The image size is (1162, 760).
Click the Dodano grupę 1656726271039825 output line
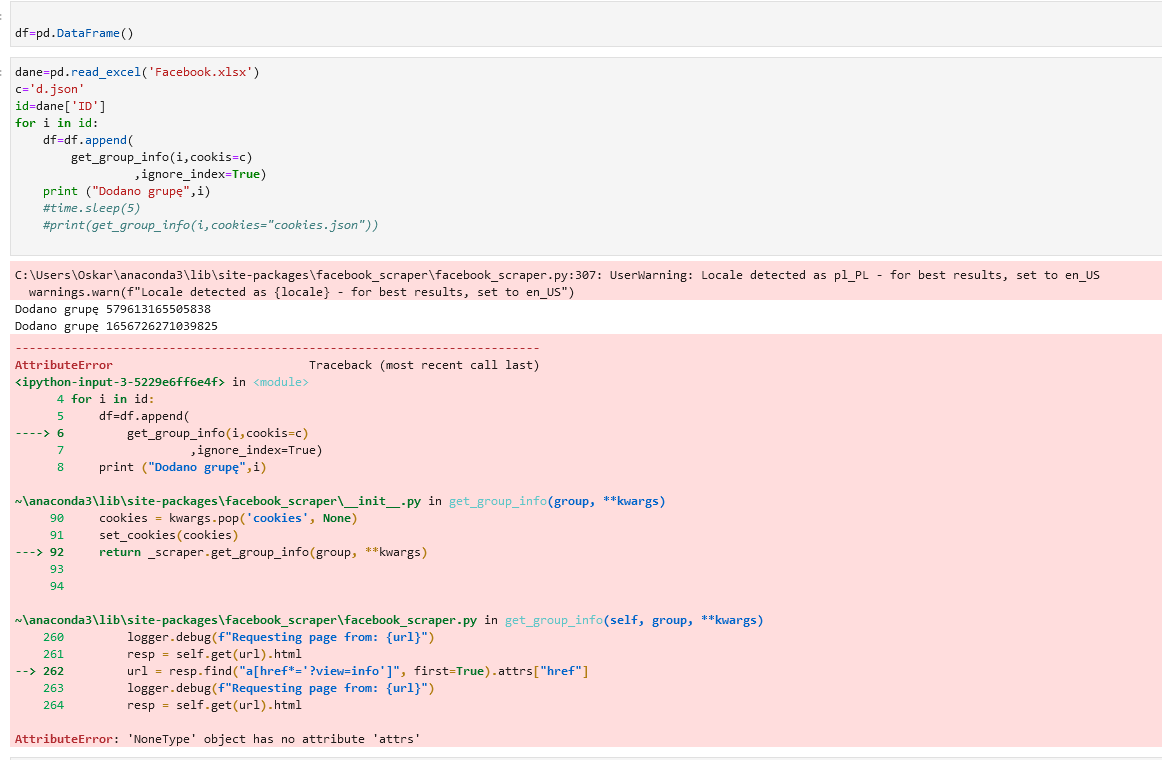click(x=115, y=325)
